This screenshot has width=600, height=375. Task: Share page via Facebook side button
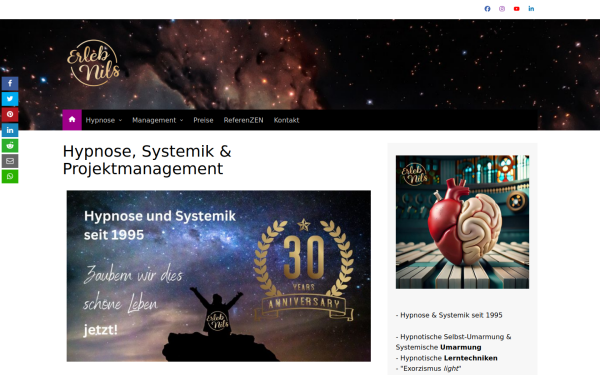[10, 83]
